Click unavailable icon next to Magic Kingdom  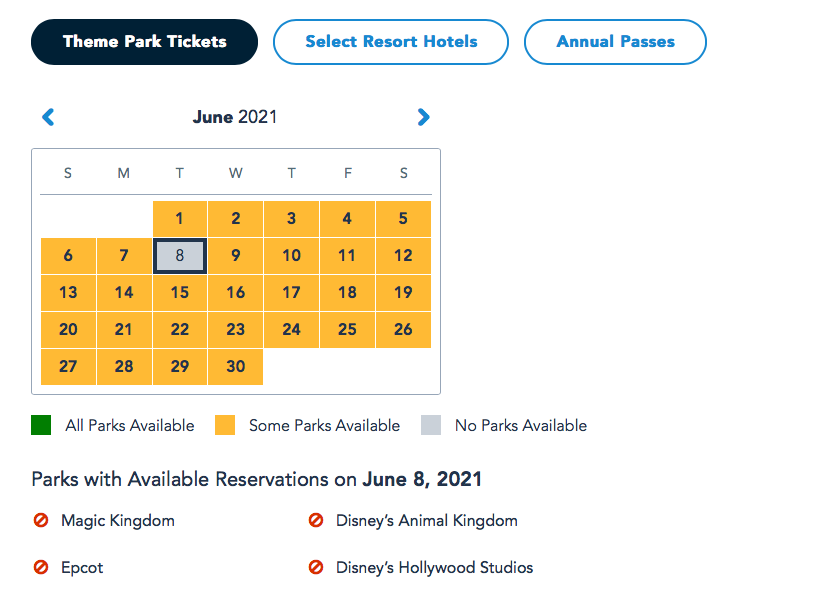[x=41, y=521]
